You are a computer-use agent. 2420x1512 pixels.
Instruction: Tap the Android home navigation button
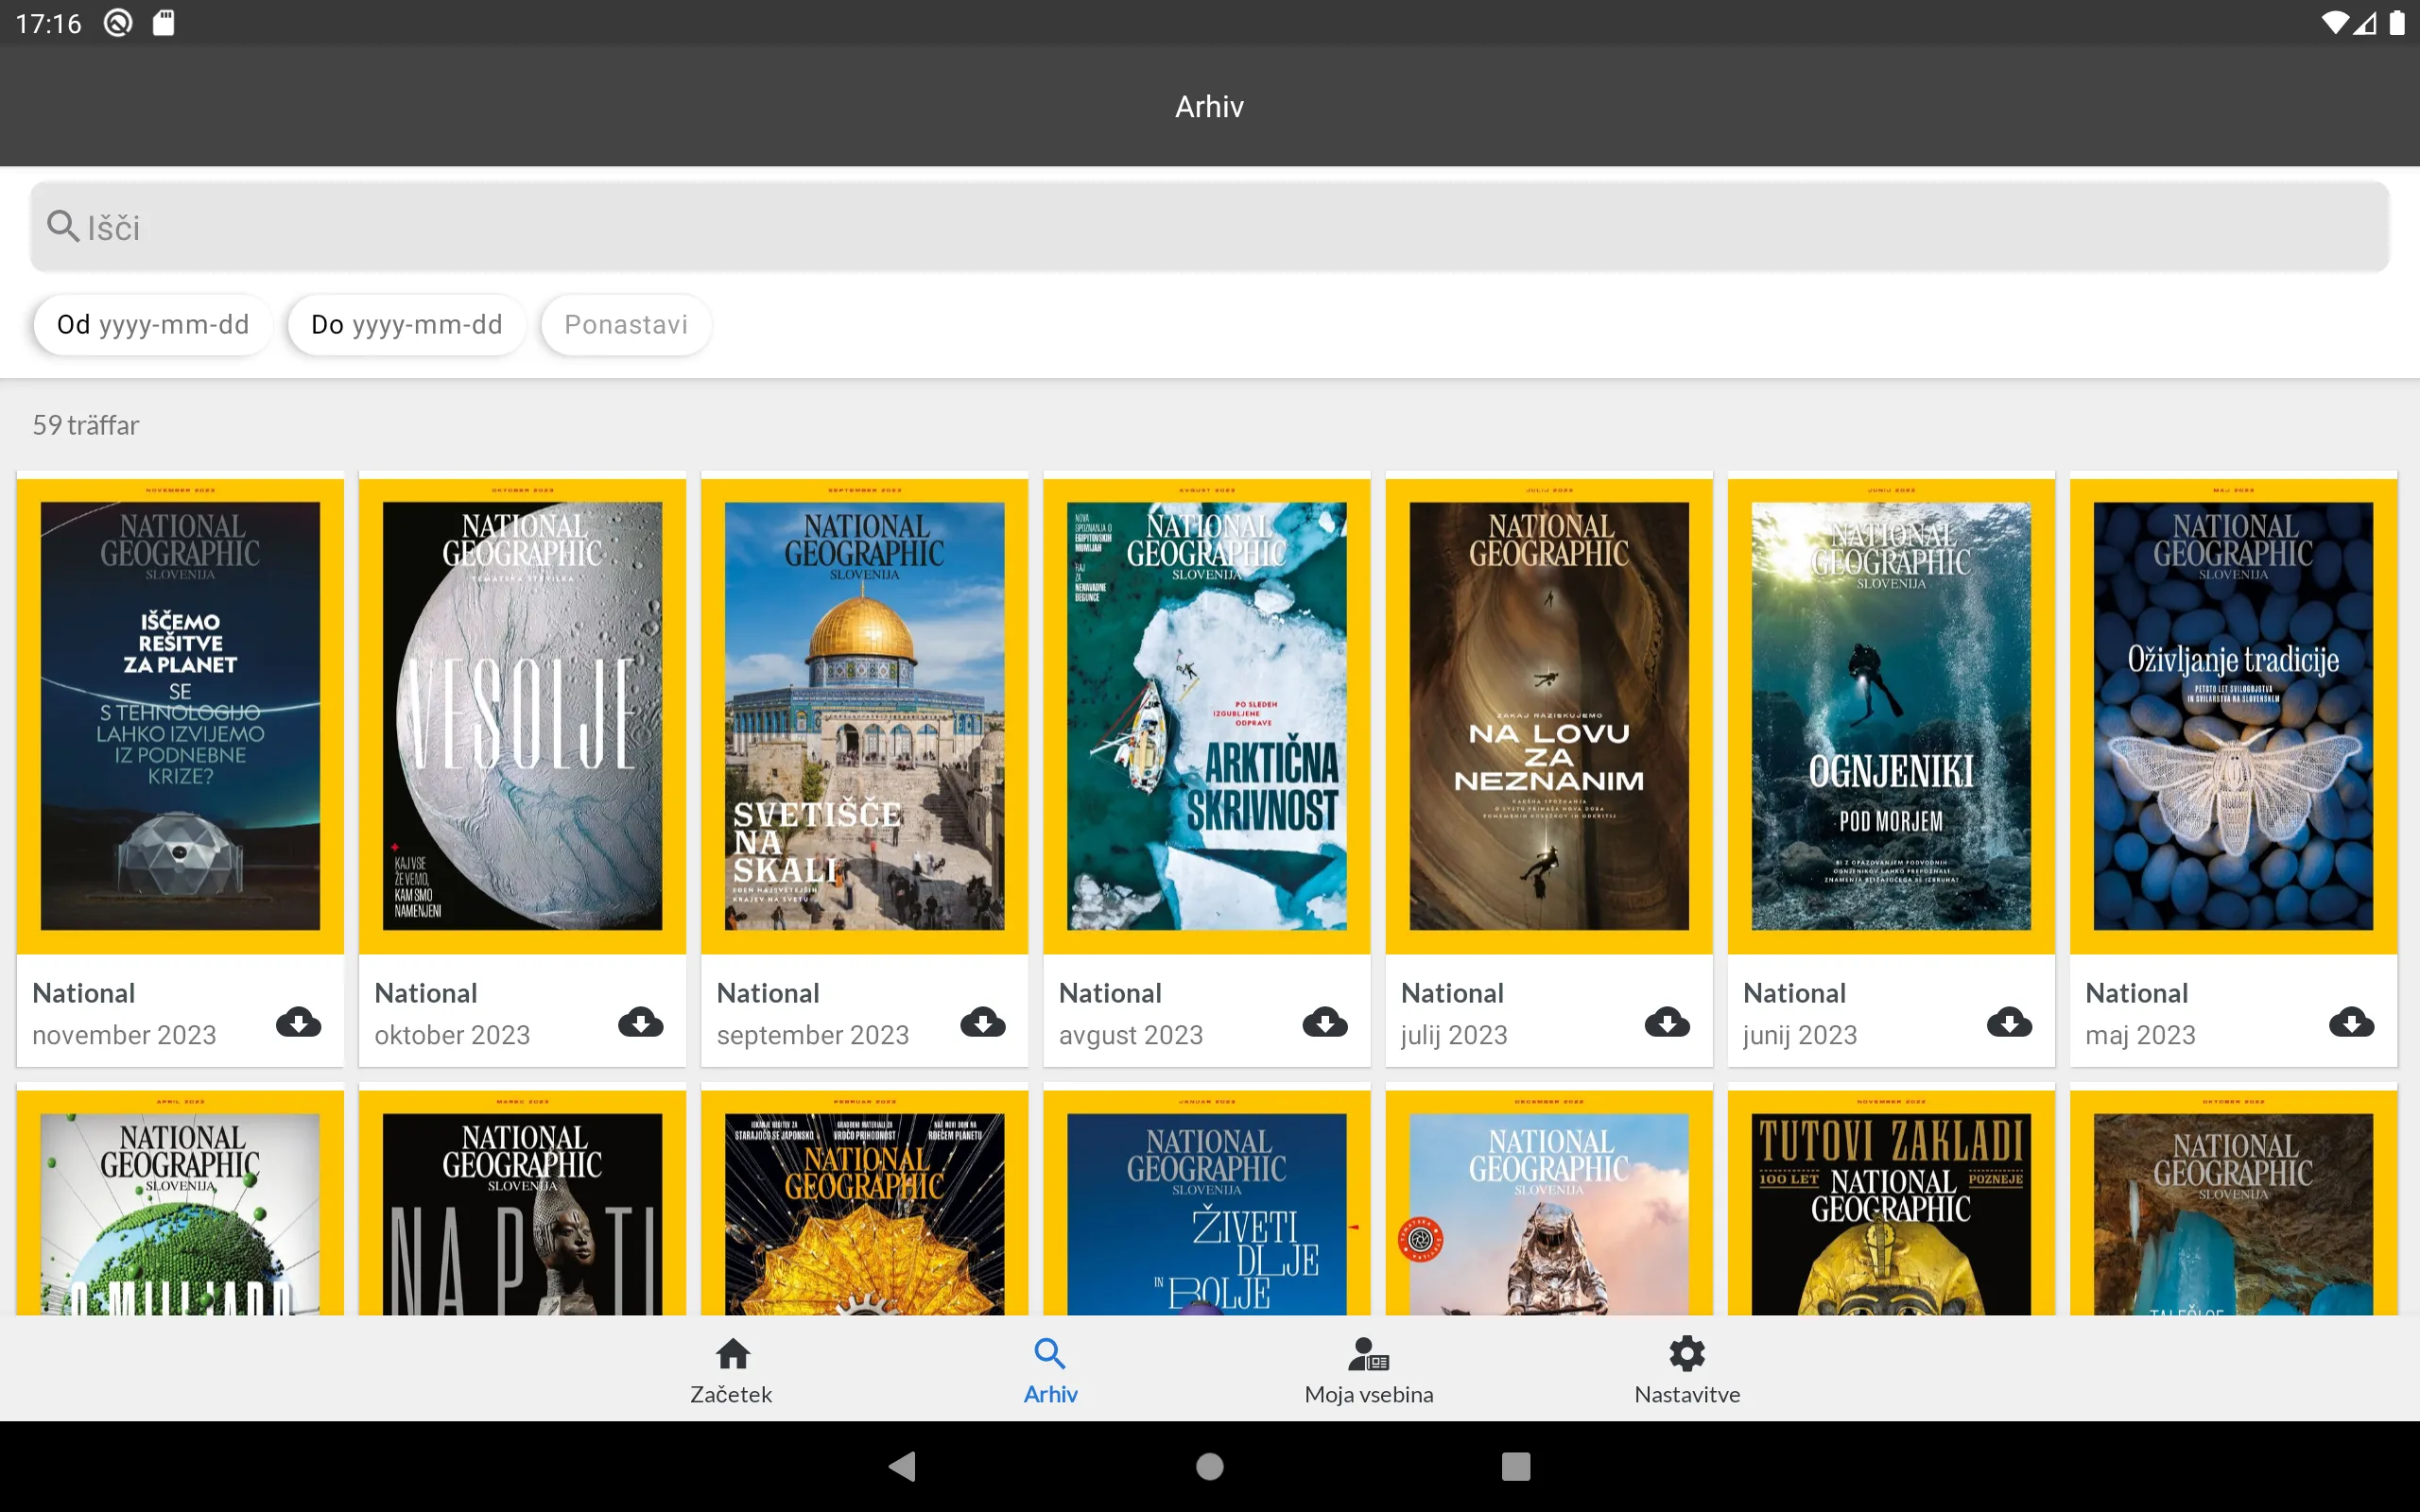pos(1210,1466)
